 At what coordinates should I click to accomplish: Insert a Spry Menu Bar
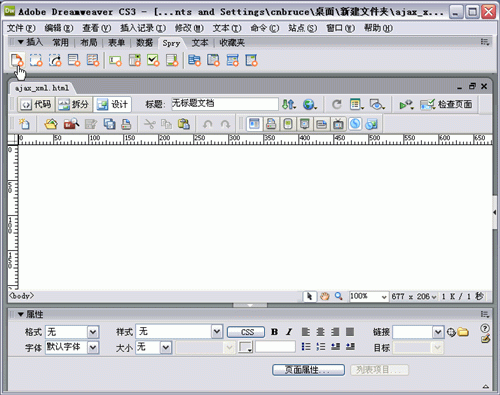pyautogui.click(x=194, y=60)
